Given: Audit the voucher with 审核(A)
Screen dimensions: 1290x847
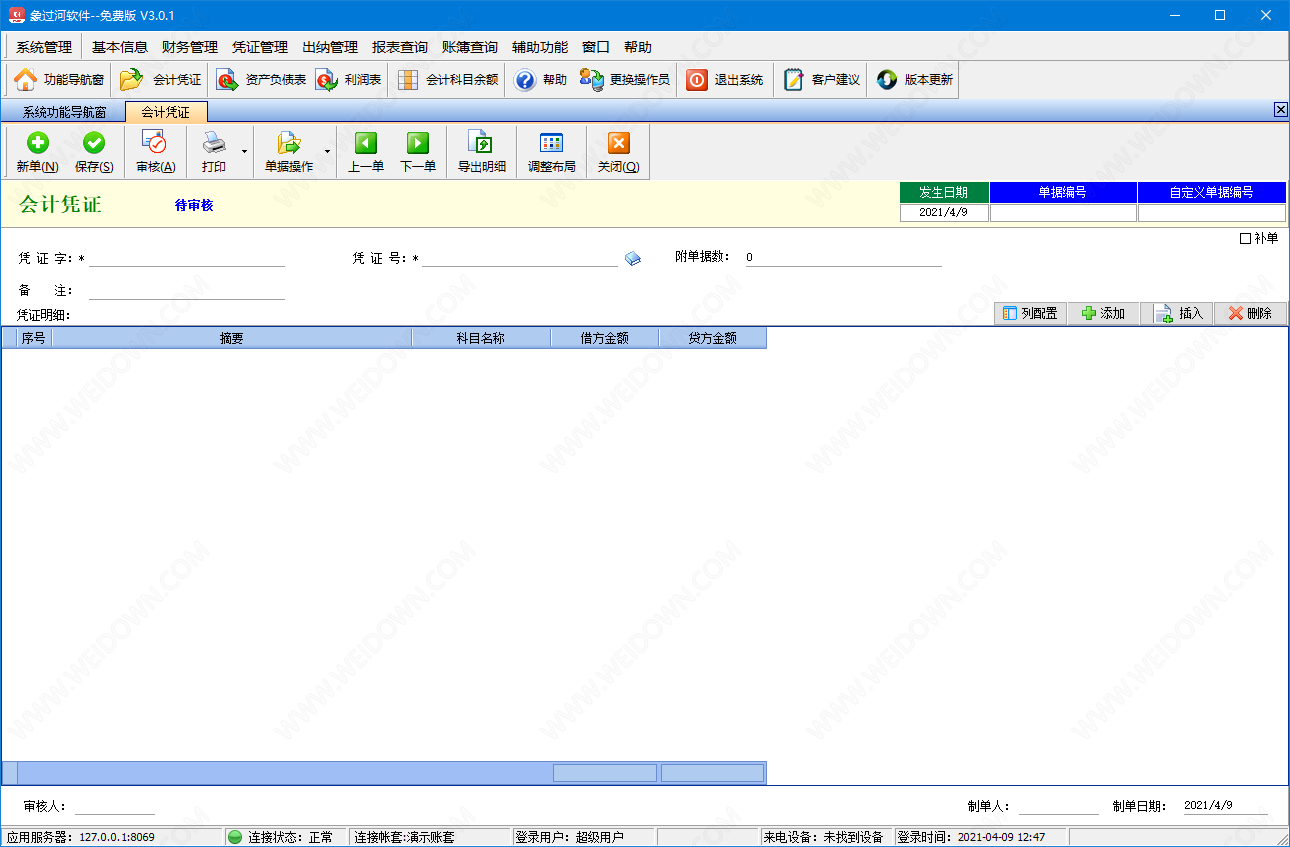Looking at the screenshot, I should [x=155, y=153].
